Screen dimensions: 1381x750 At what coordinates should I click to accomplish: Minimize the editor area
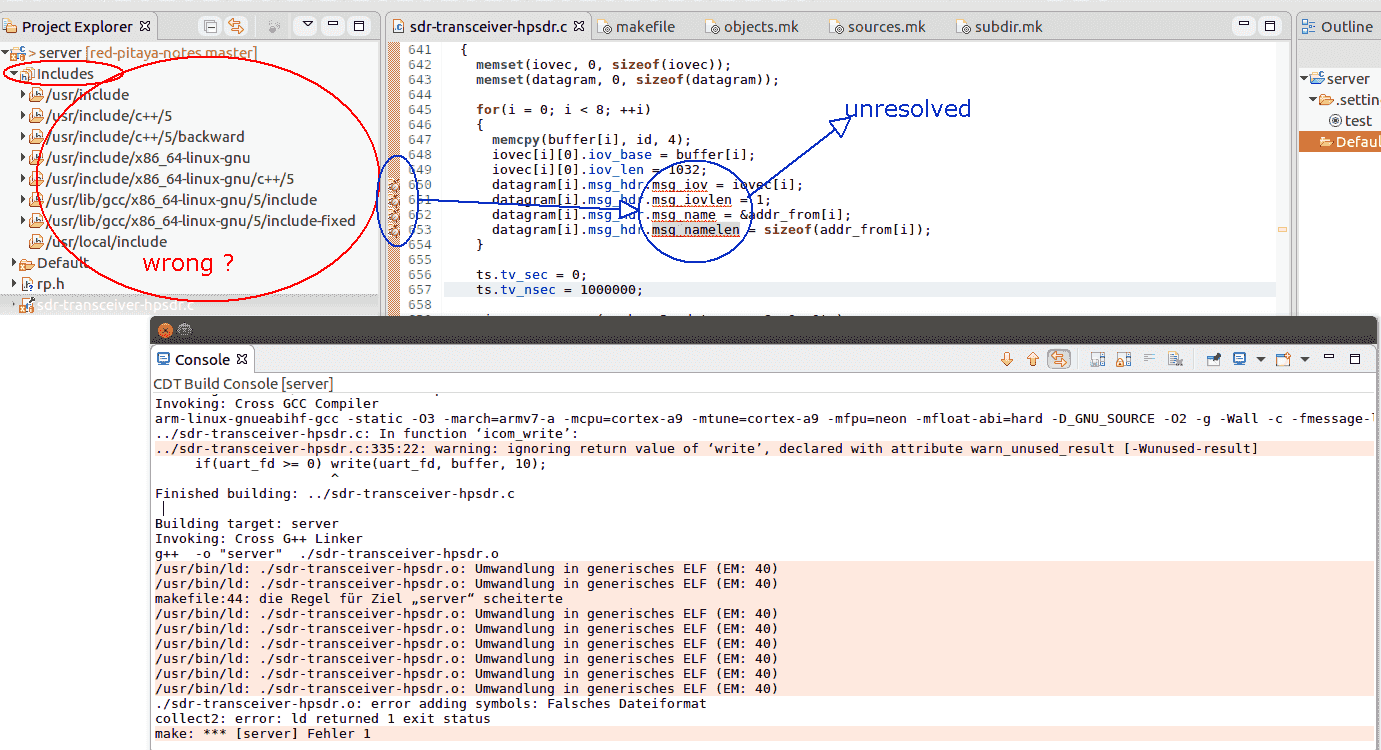click(1244, 25)
